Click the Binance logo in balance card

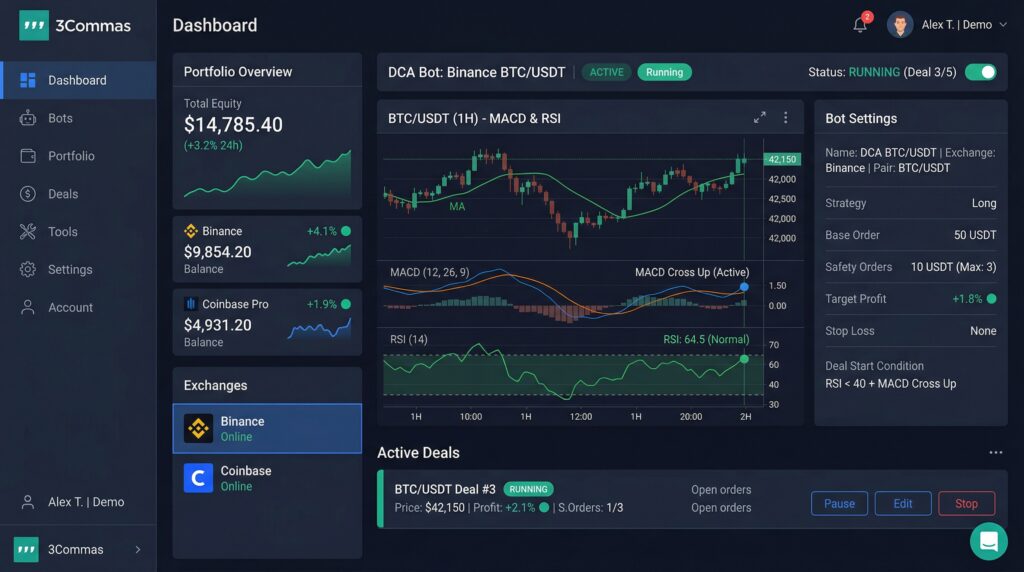click(191, 231)
